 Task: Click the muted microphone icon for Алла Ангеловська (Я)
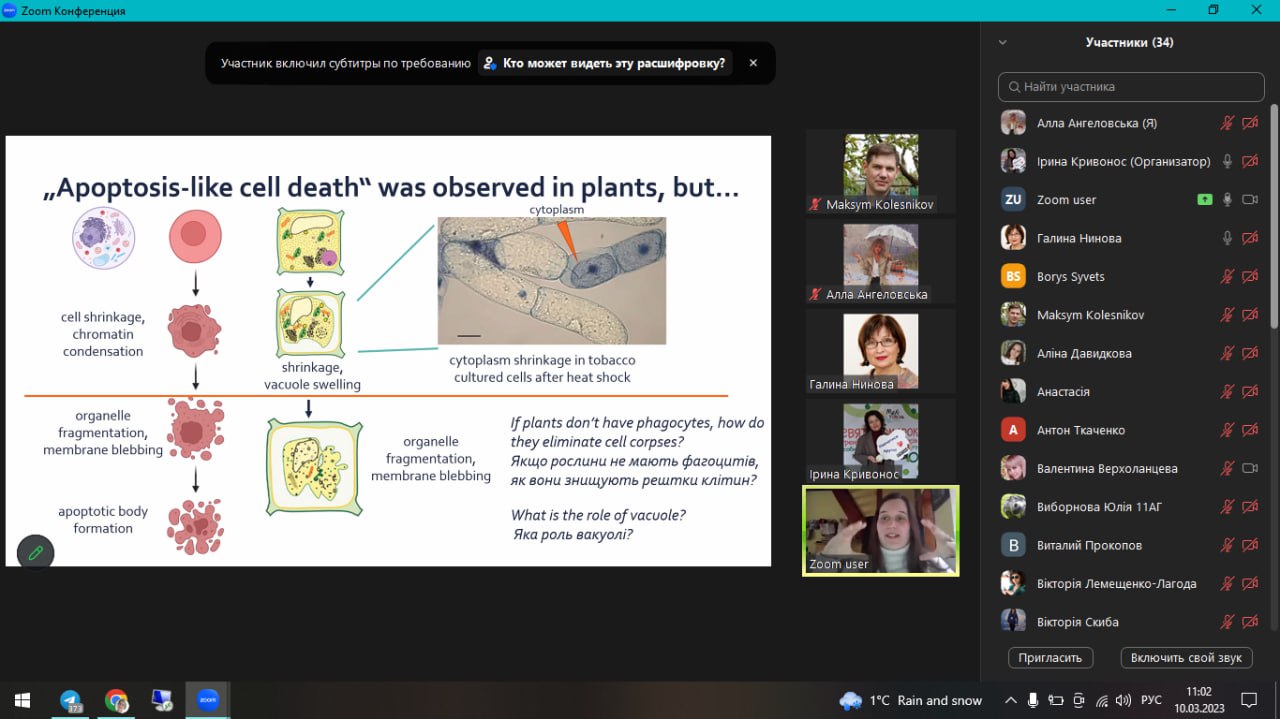1227,123
